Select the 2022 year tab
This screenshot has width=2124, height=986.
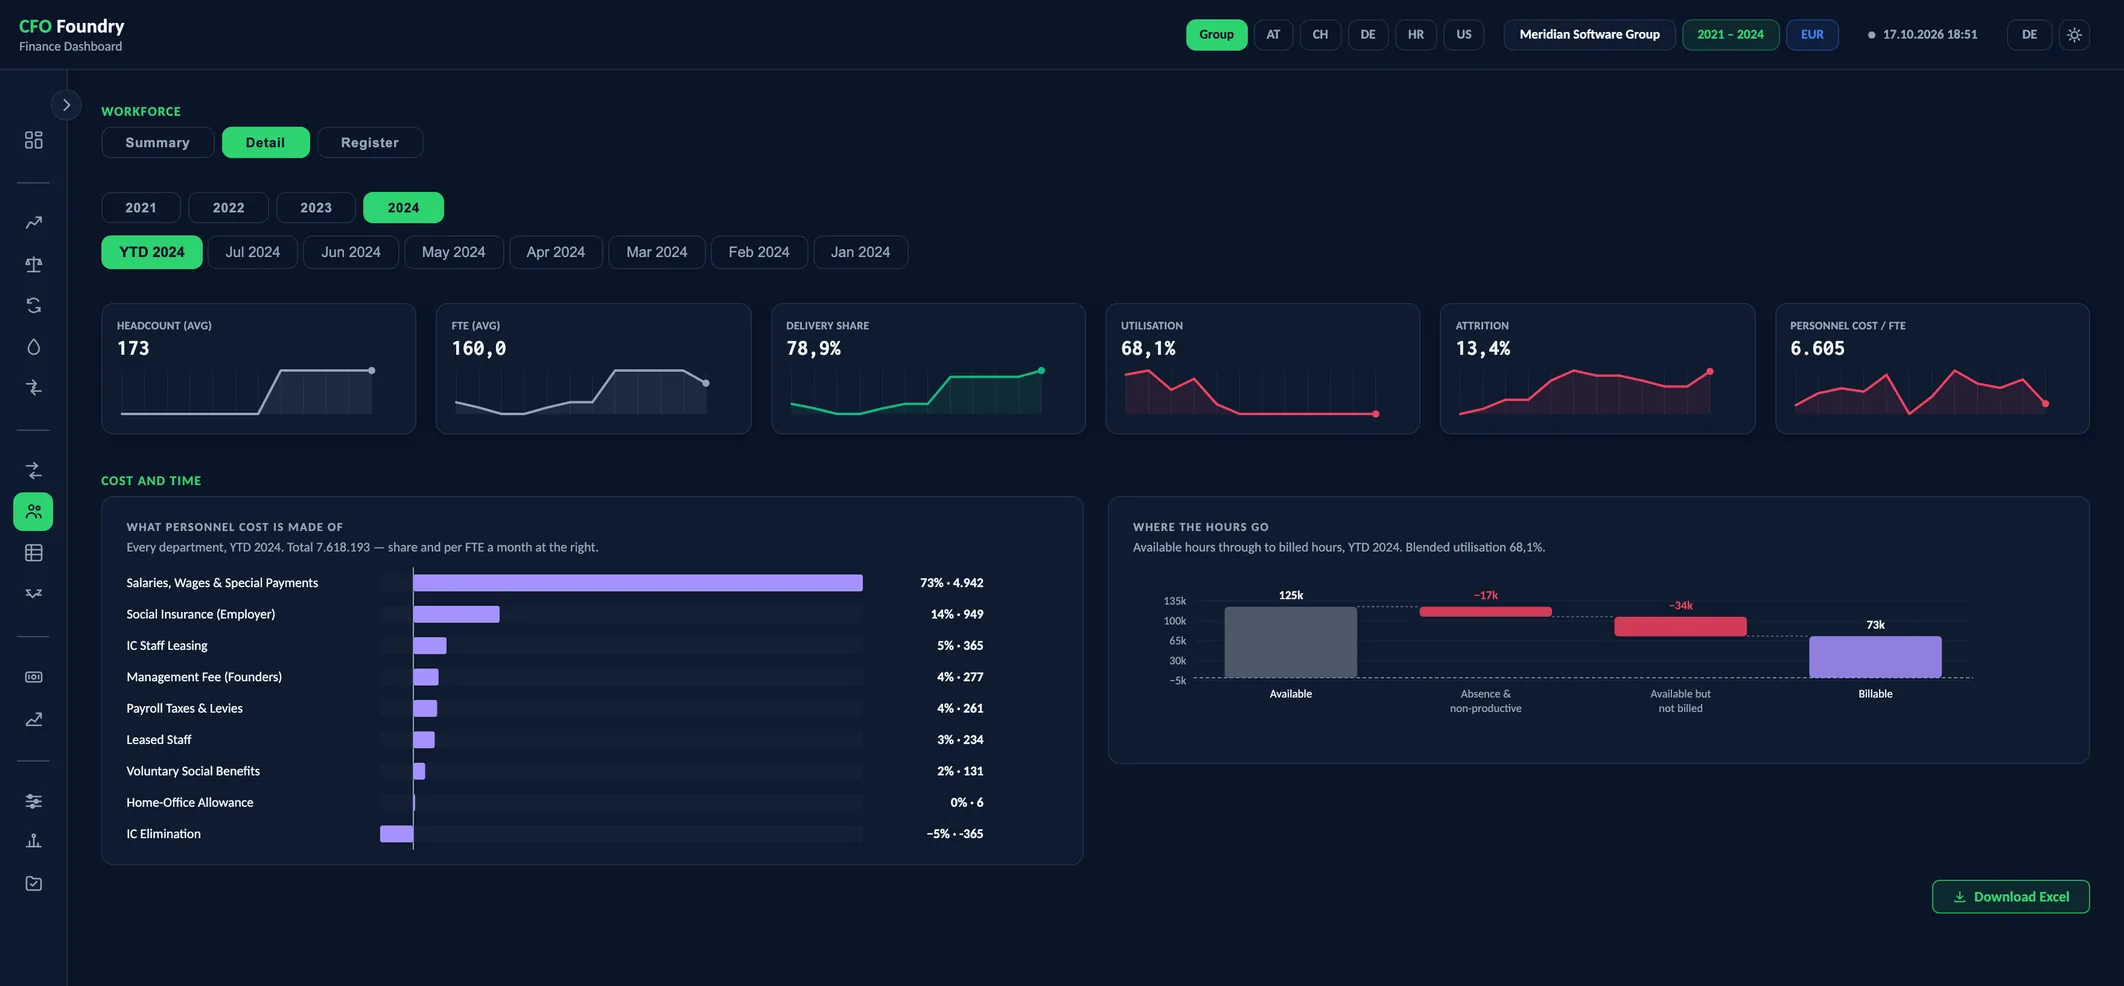point(228,207)
